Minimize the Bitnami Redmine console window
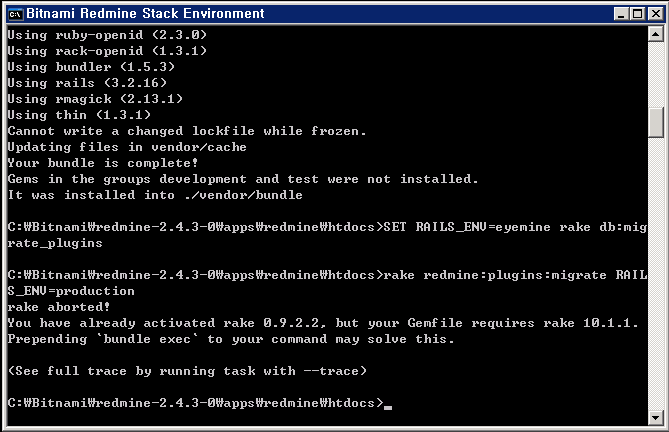Image resolution: width=669 pixels, height=432 pixels. pos(621,14)
